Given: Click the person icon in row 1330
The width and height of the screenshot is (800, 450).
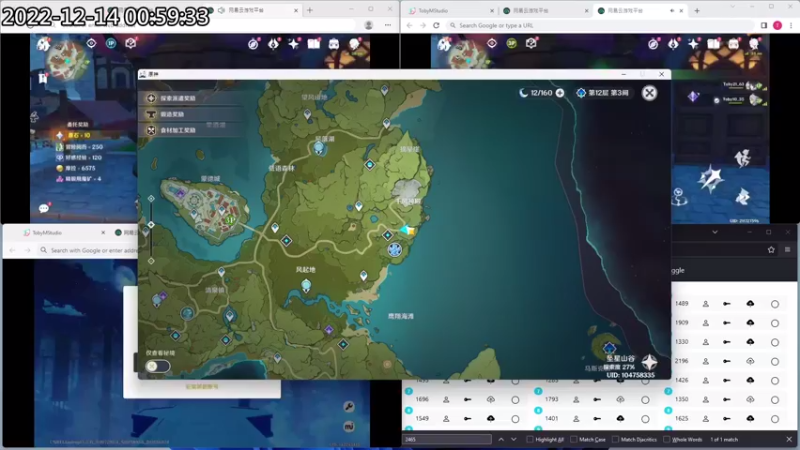Looking at the screenshot, I should 706,342.
